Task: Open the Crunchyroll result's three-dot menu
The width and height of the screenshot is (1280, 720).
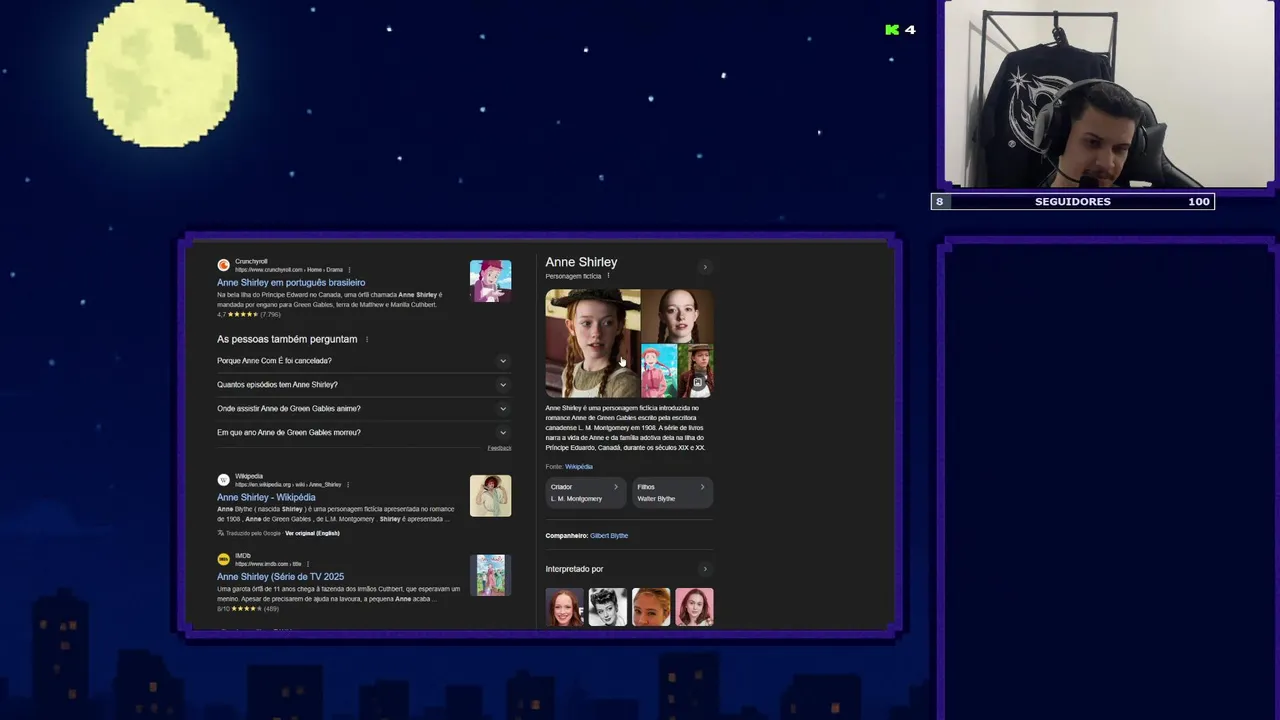Action: [349, 270]
